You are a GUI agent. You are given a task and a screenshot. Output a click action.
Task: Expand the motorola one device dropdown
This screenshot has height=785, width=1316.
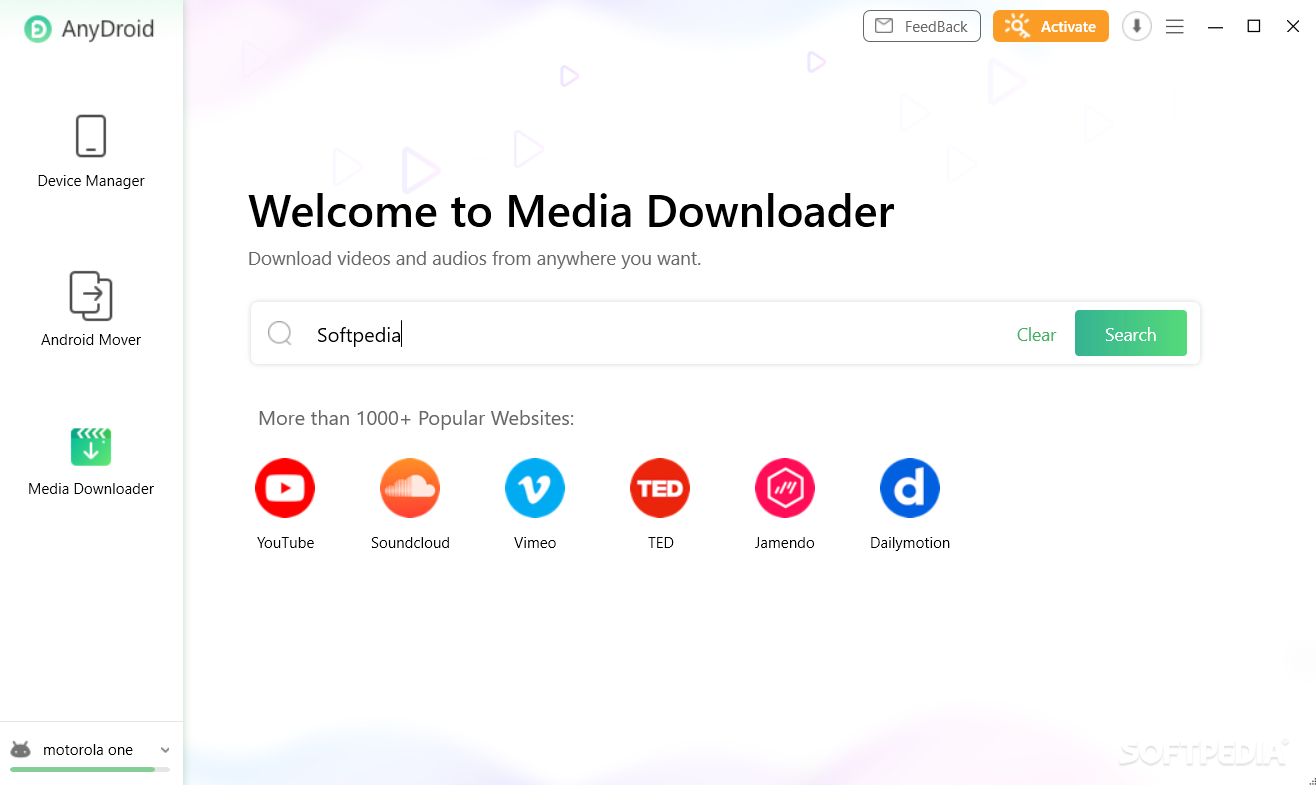165,750
